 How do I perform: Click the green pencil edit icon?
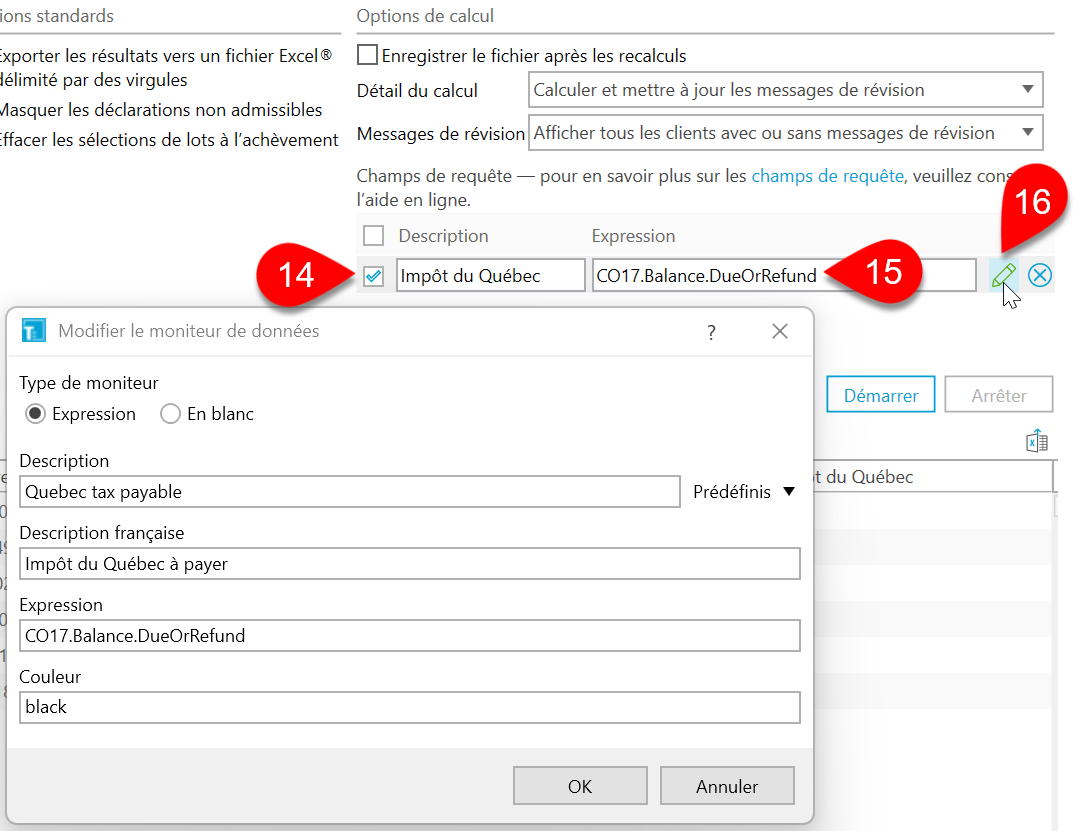[x=1003, y=276]
